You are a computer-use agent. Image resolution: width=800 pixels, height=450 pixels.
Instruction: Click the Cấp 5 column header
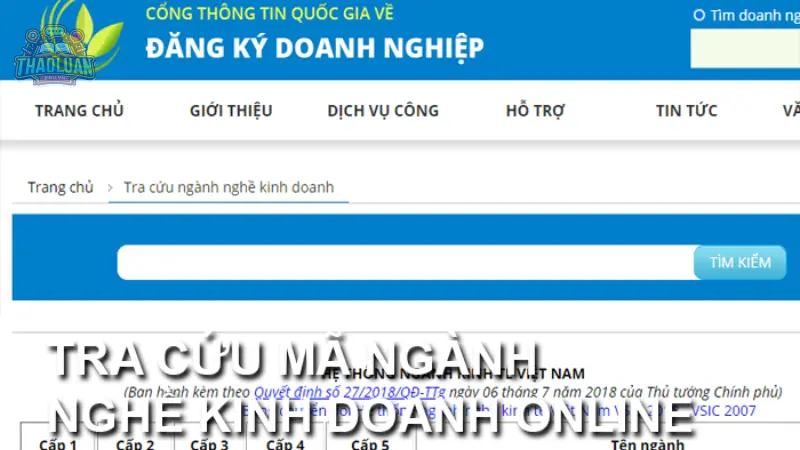tap(370, 443)
